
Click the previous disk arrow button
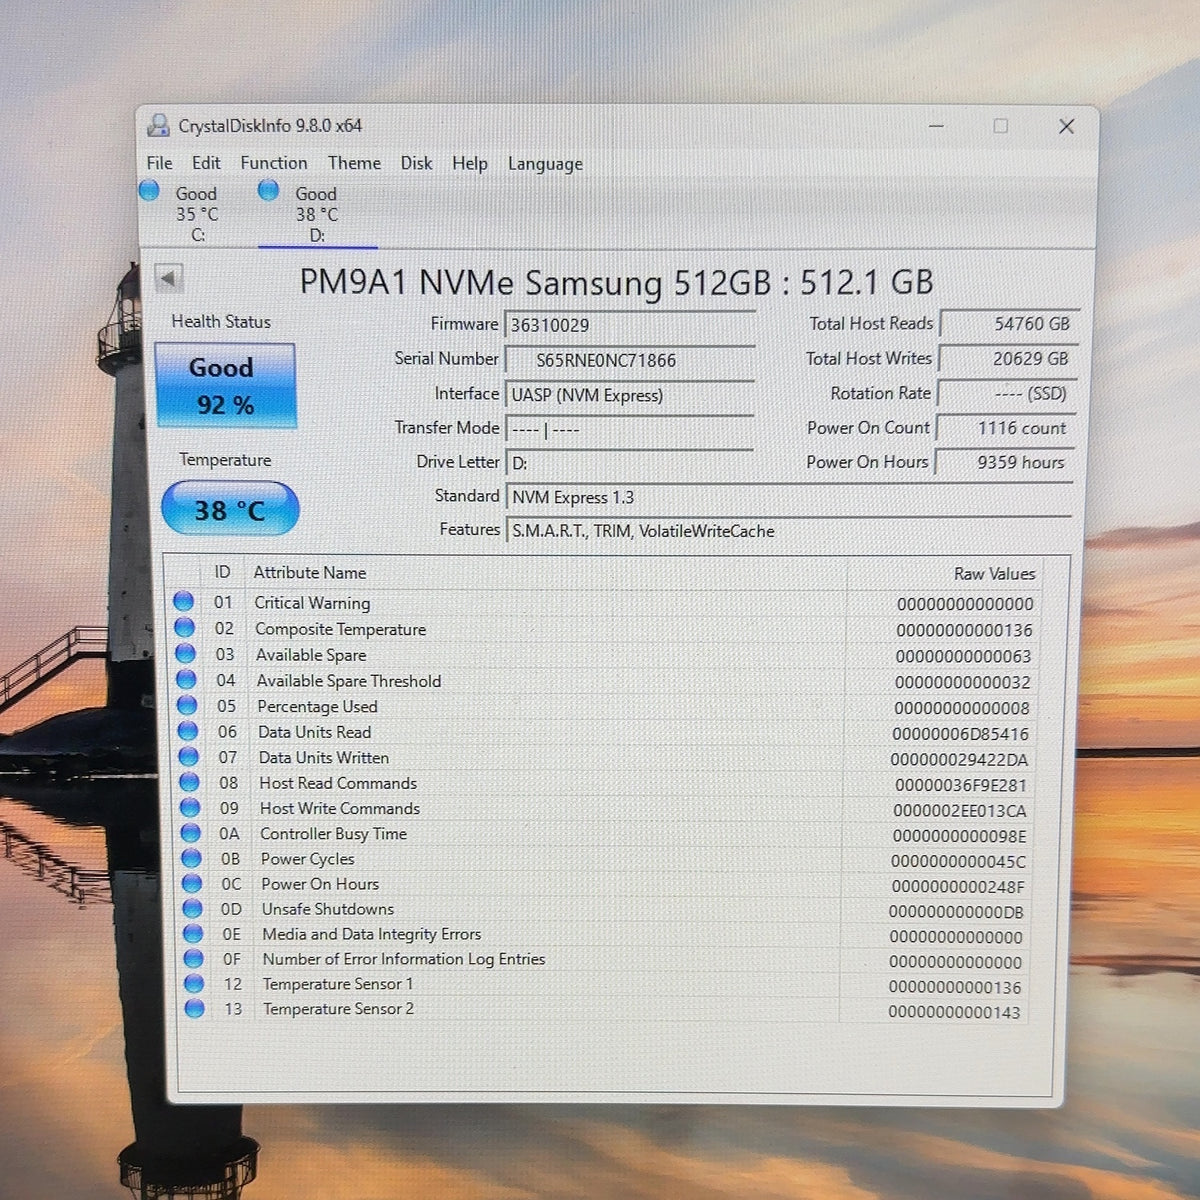(x=169, y=278)
